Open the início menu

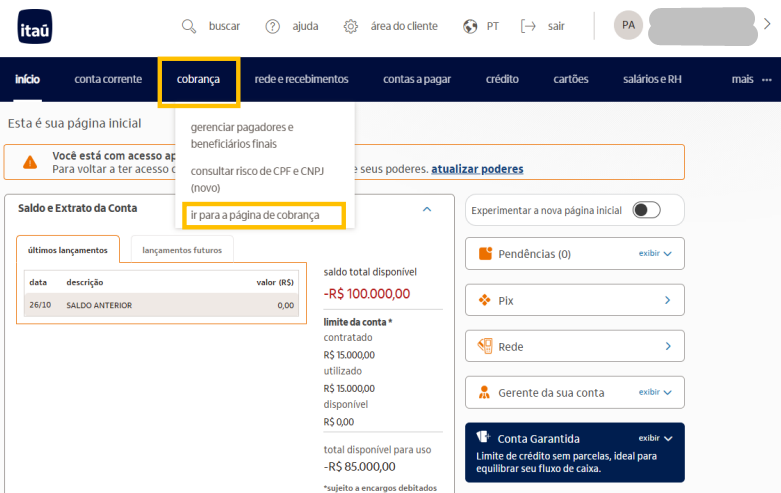coord(27,79)
